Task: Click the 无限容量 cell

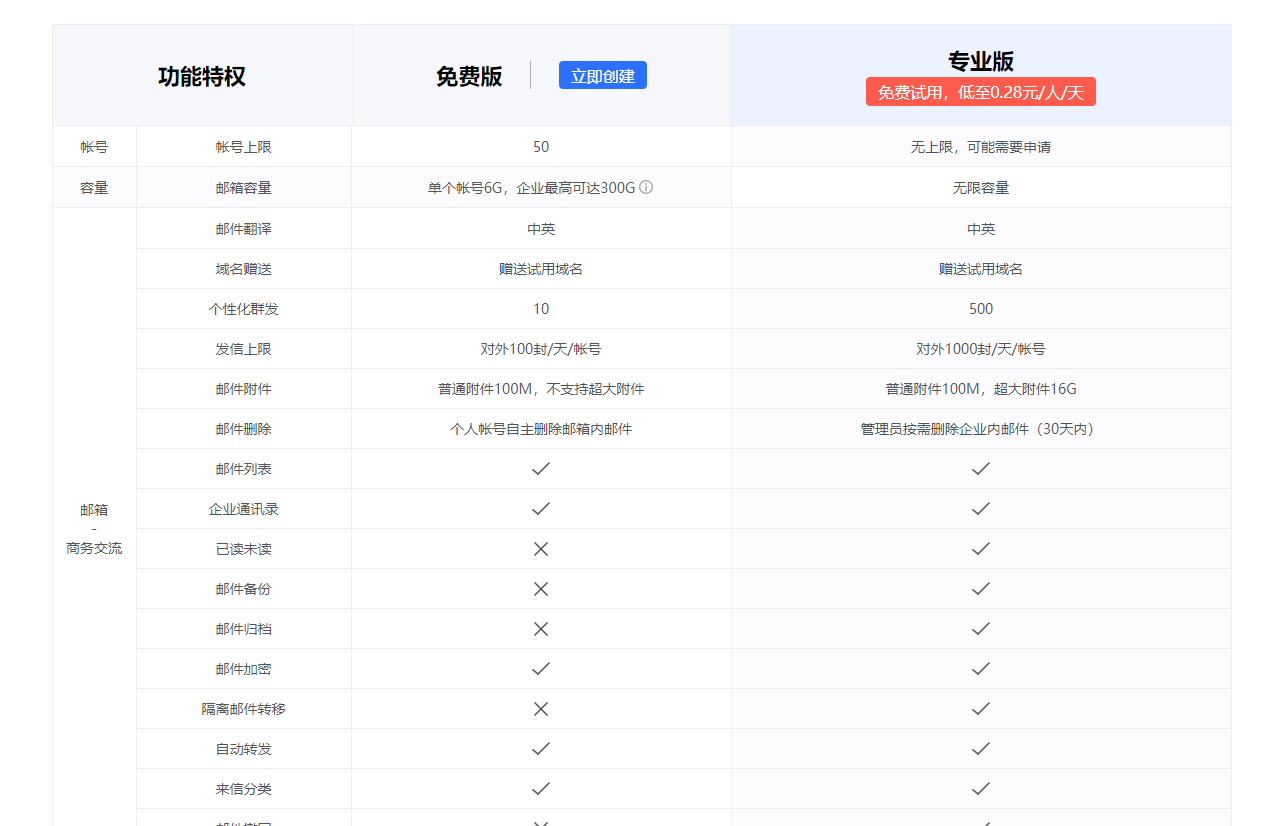Action: pyautogui.click(x=981, y=188)
